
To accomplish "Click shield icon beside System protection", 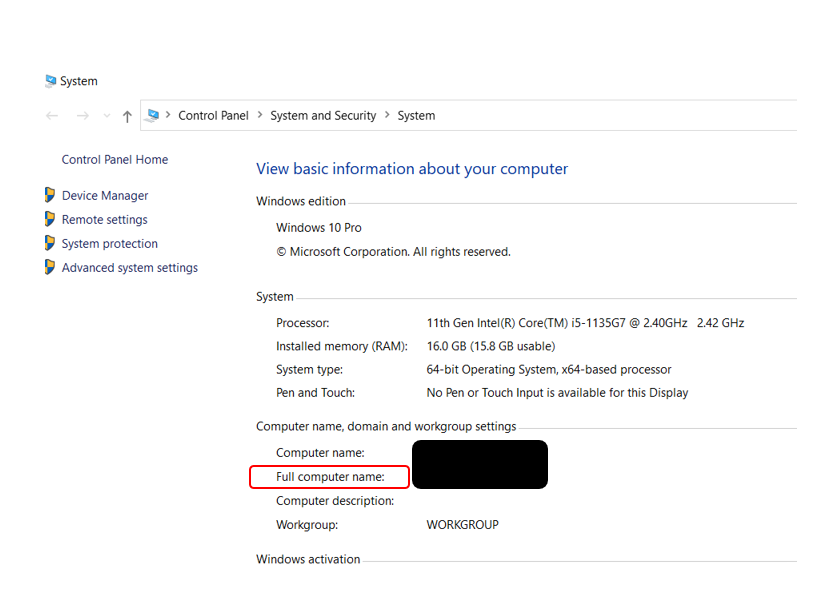I will click(x=50, y=243).
